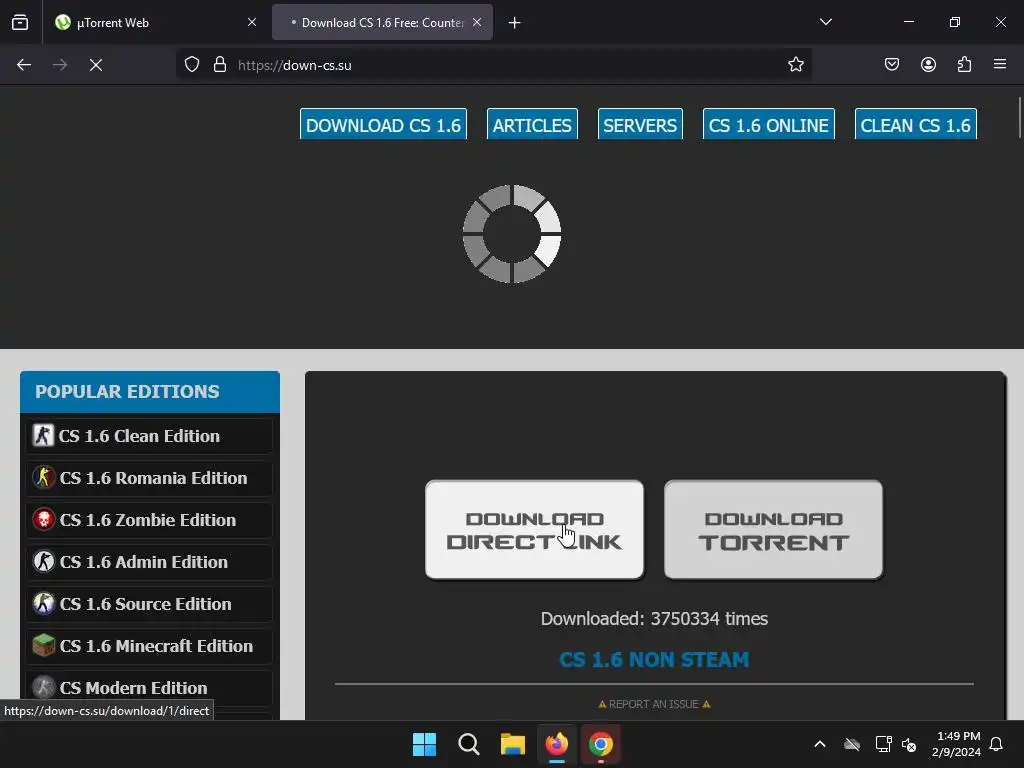This screenshot has width=1024, height=768.
Task: Stop the page loading
Action: pos(96,65)
